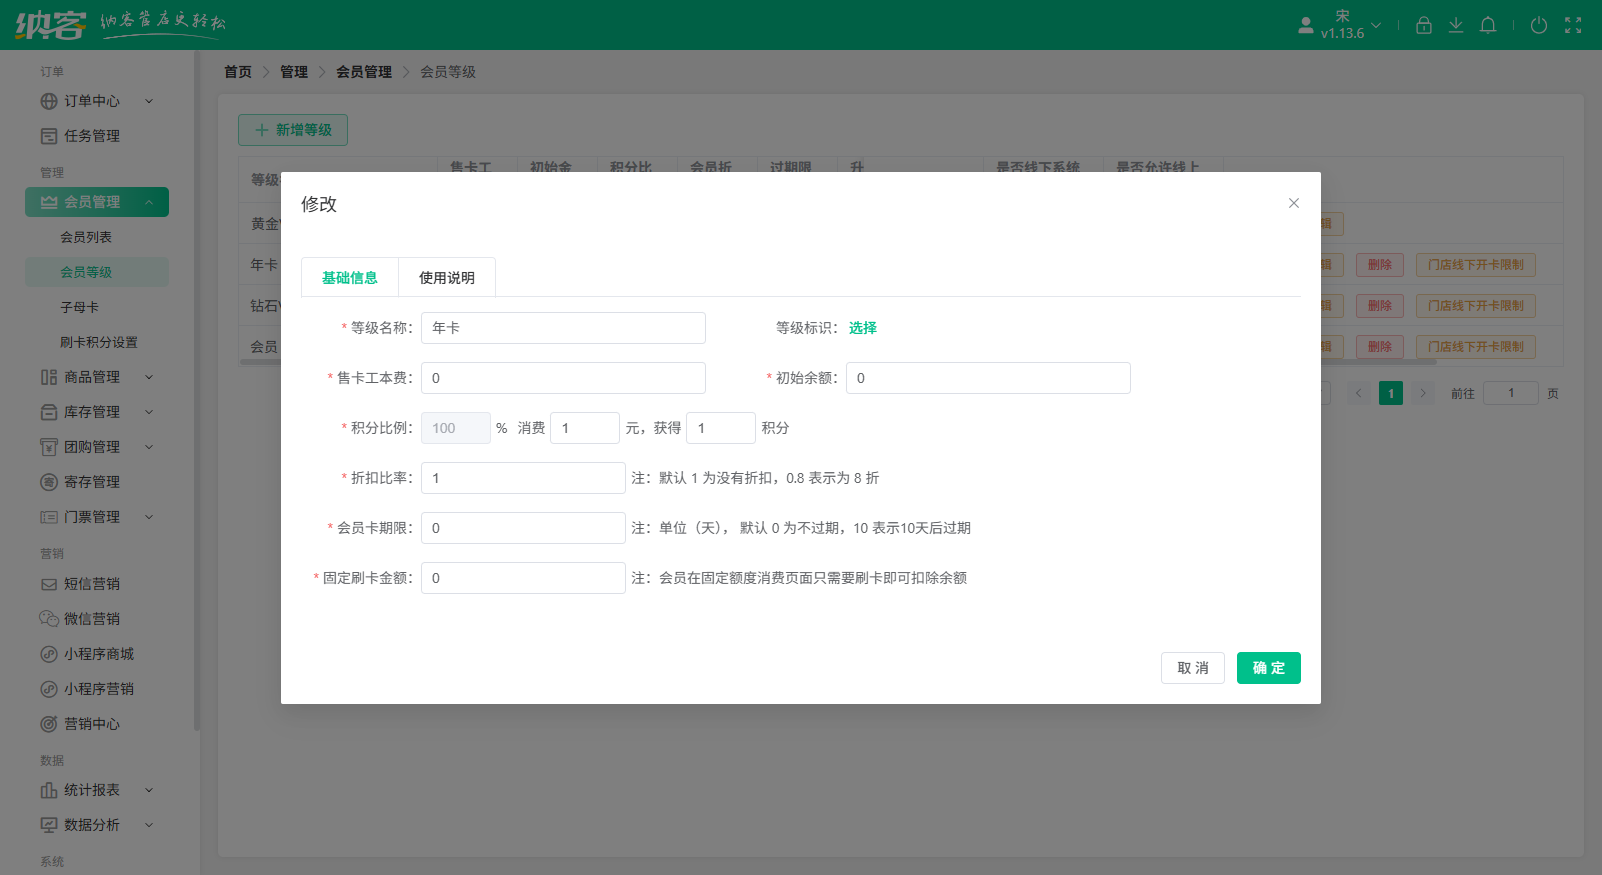Click the 等级名称 input field
The width and height of the screenshot is (1602, 875).
(563, 328)
